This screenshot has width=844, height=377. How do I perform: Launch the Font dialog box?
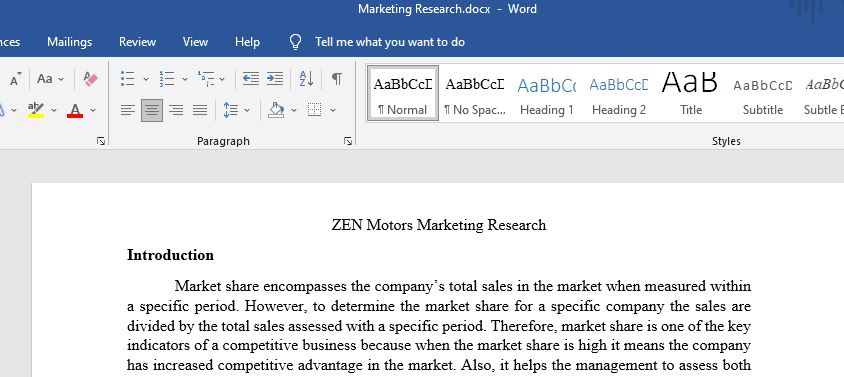[x=101, y=141]
